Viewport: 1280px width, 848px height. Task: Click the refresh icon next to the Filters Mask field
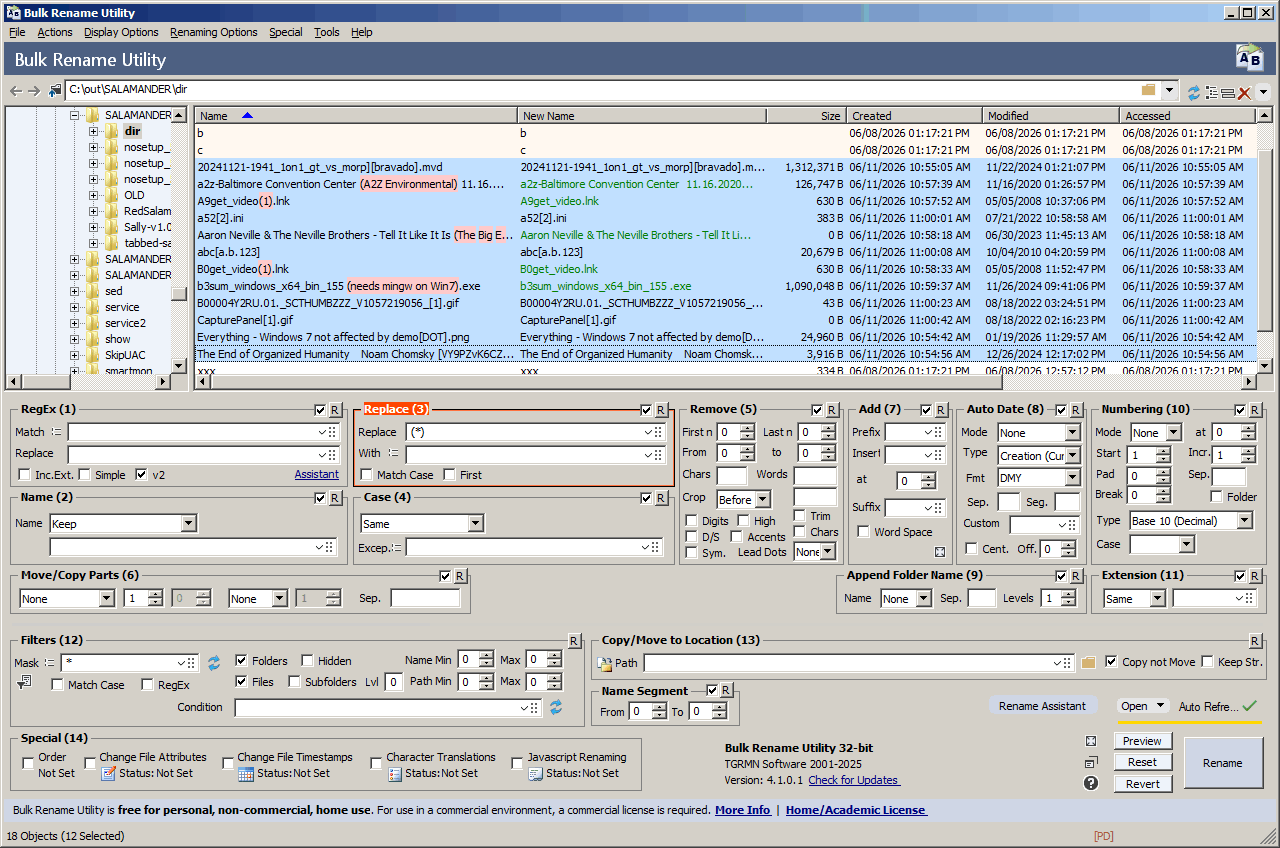pyautogui.click(x=213, y=662)
